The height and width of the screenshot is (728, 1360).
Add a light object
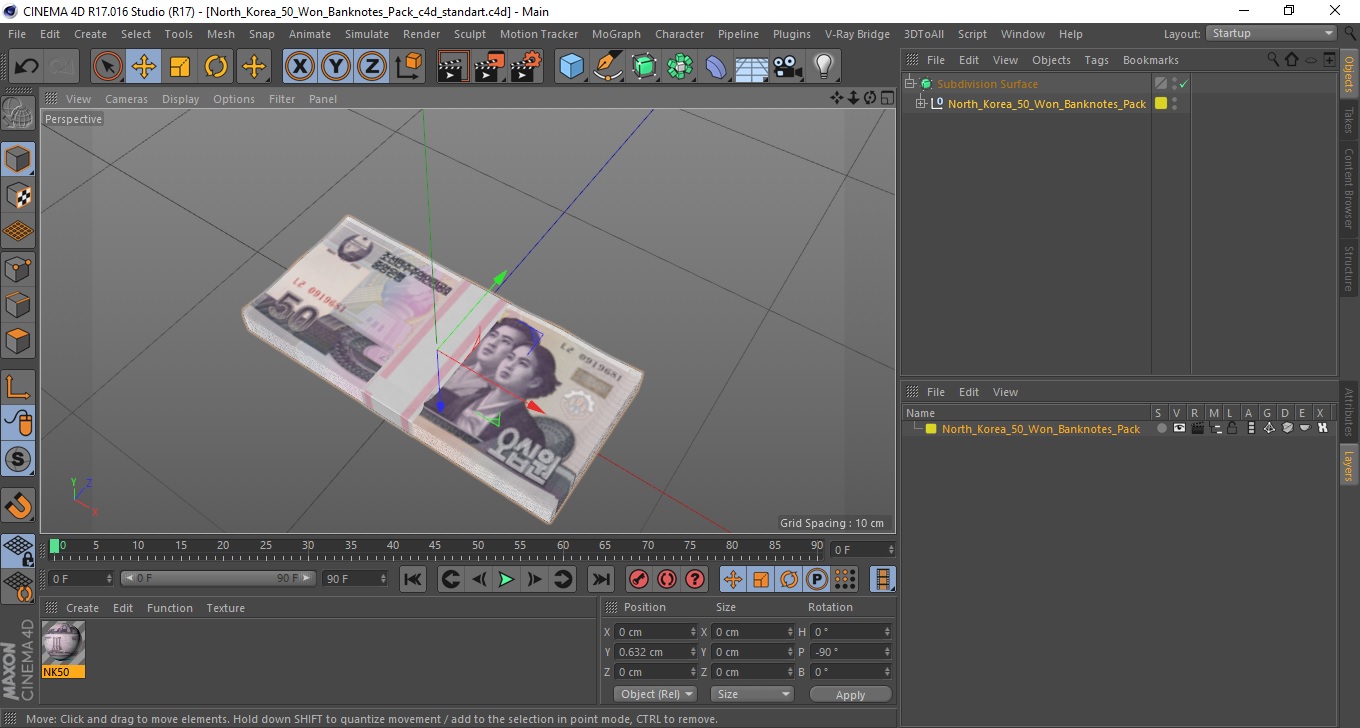(x=824, y=67)
